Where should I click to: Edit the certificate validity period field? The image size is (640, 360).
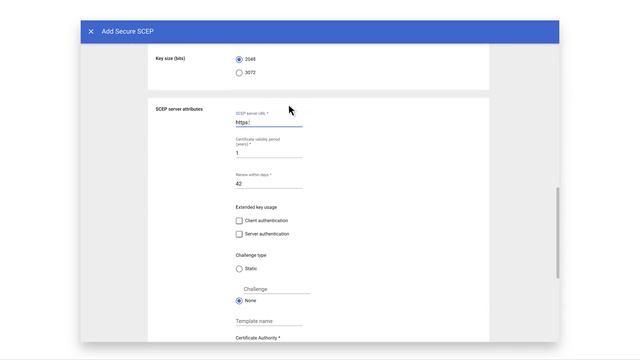(x=269, y=153)
